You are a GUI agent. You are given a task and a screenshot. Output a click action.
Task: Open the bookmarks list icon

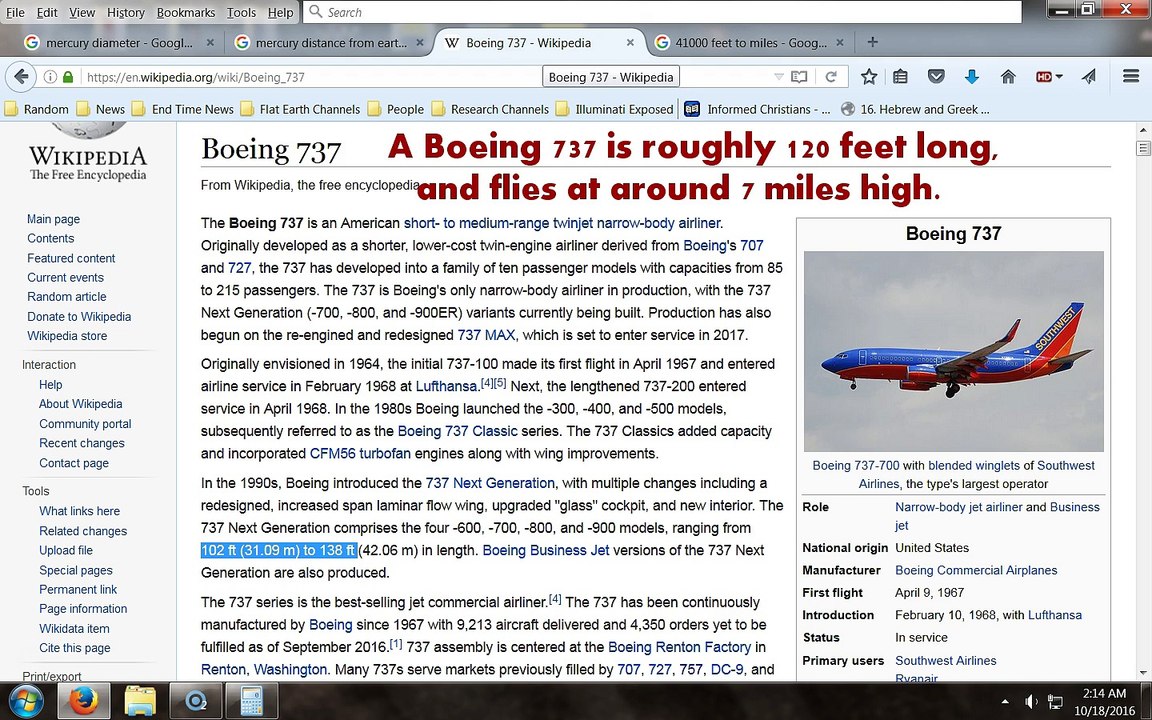901,76
